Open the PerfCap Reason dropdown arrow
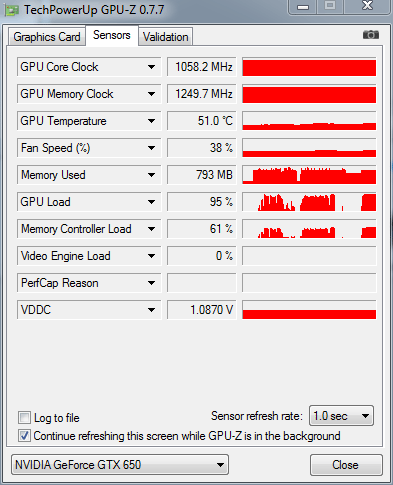Viewport: 393px width, 485px height. pyautogui.click(x=151, y=283)
